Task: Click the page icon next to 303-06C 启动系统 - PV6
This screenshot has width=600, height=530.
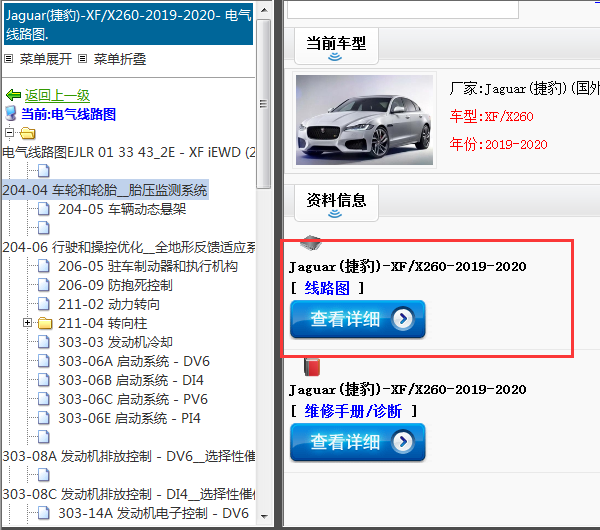Action: [x=44, y=399]
